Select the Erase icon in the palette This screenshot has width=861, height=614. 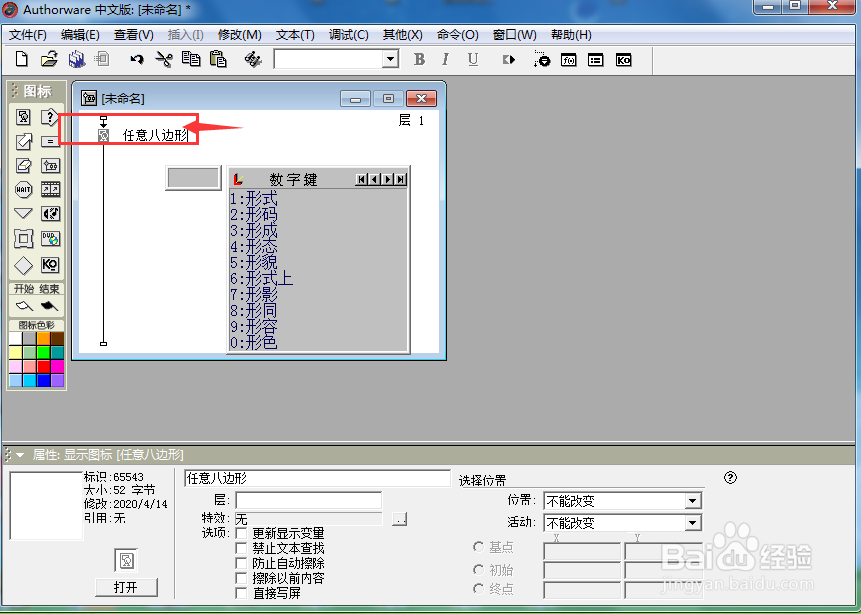(23, 165)
